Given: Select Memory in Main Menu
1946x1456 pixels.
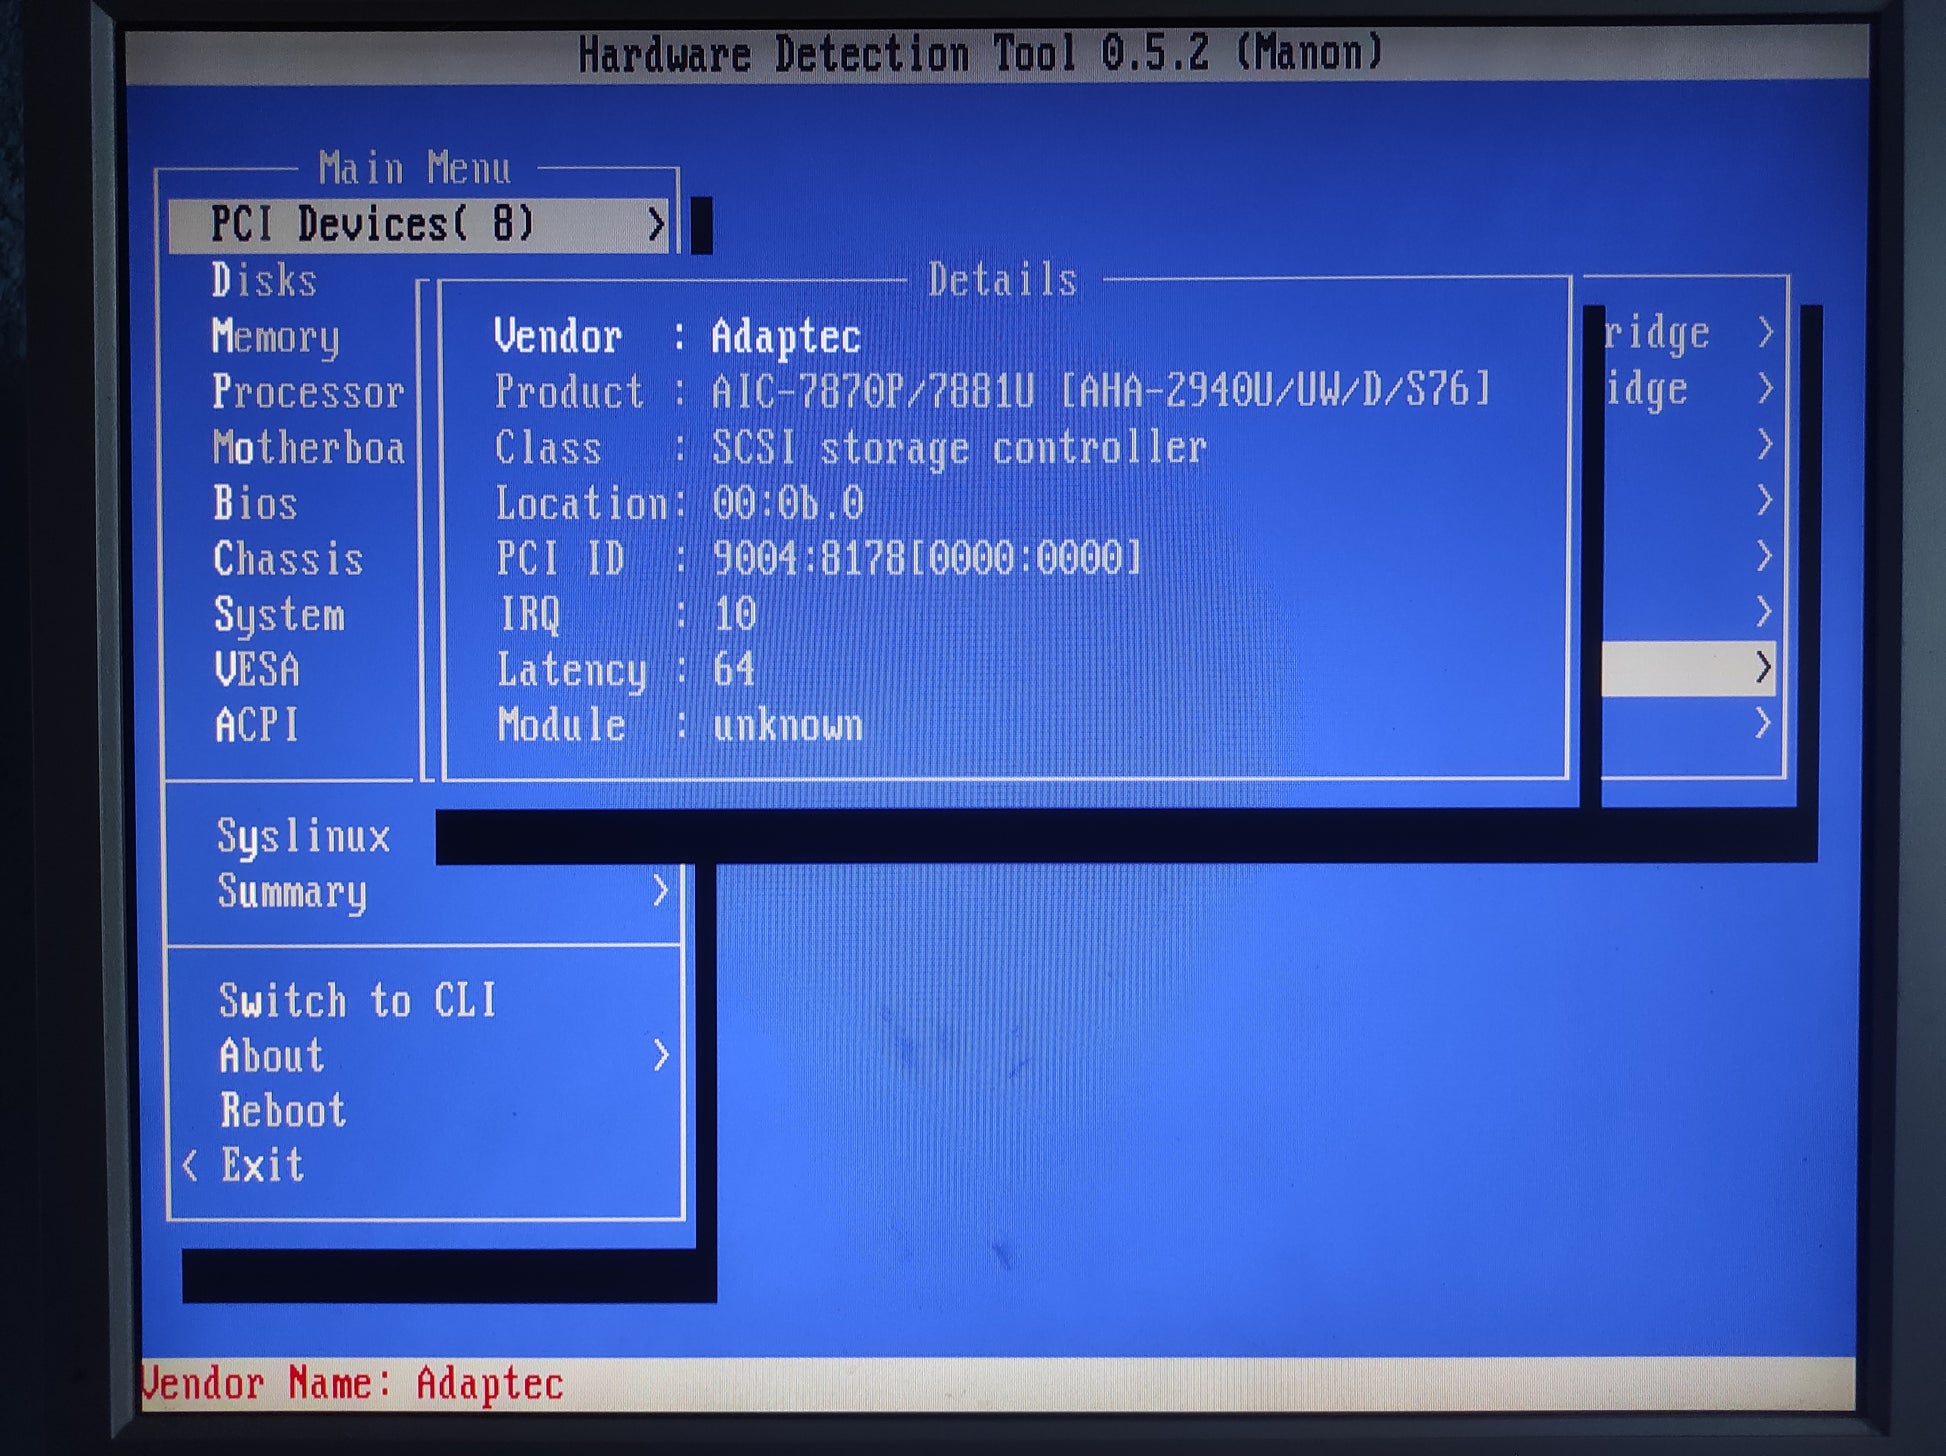Looking at the screenshot, I should pos(275,336).
